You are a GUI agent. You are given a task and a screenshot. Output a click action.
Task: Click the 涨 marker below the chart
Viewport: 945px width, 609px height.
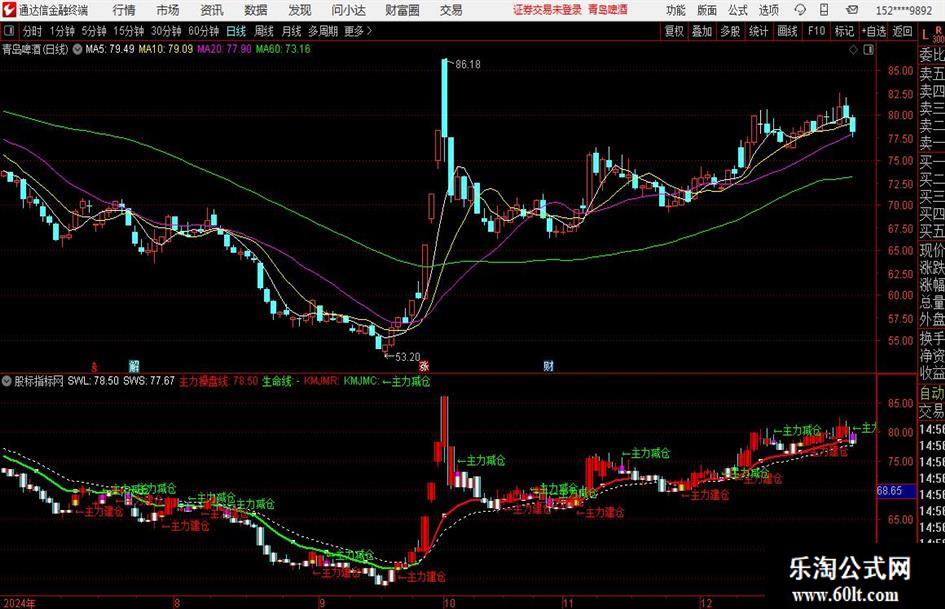424,365
